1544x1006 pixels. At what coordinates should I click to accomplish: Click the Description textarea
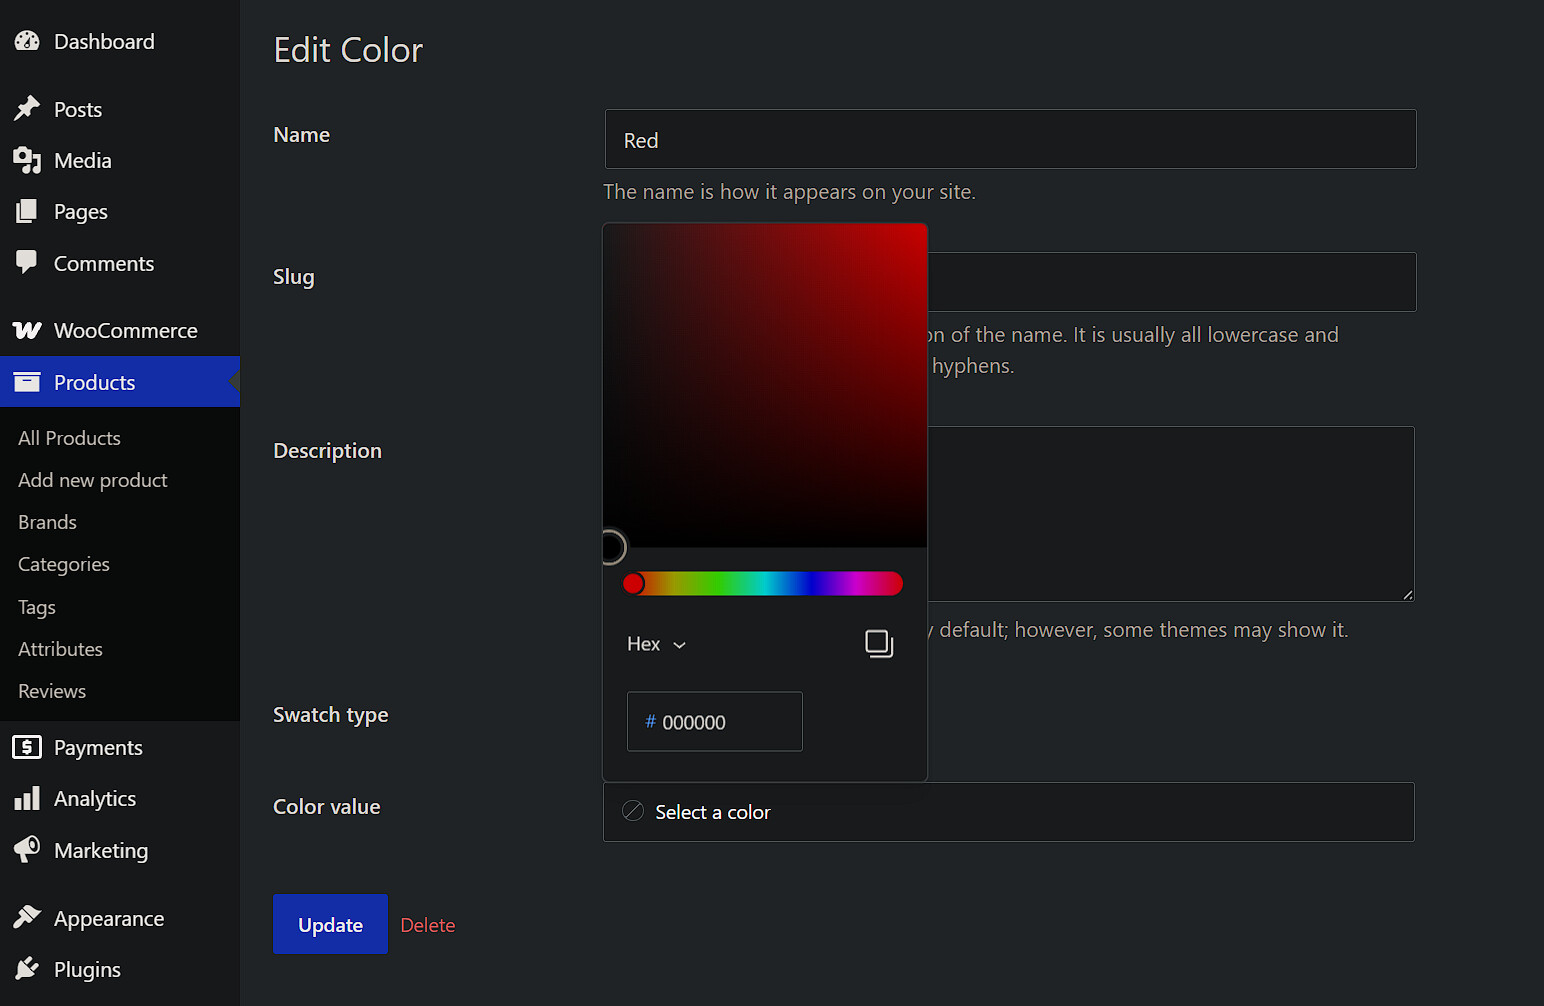1171,514
